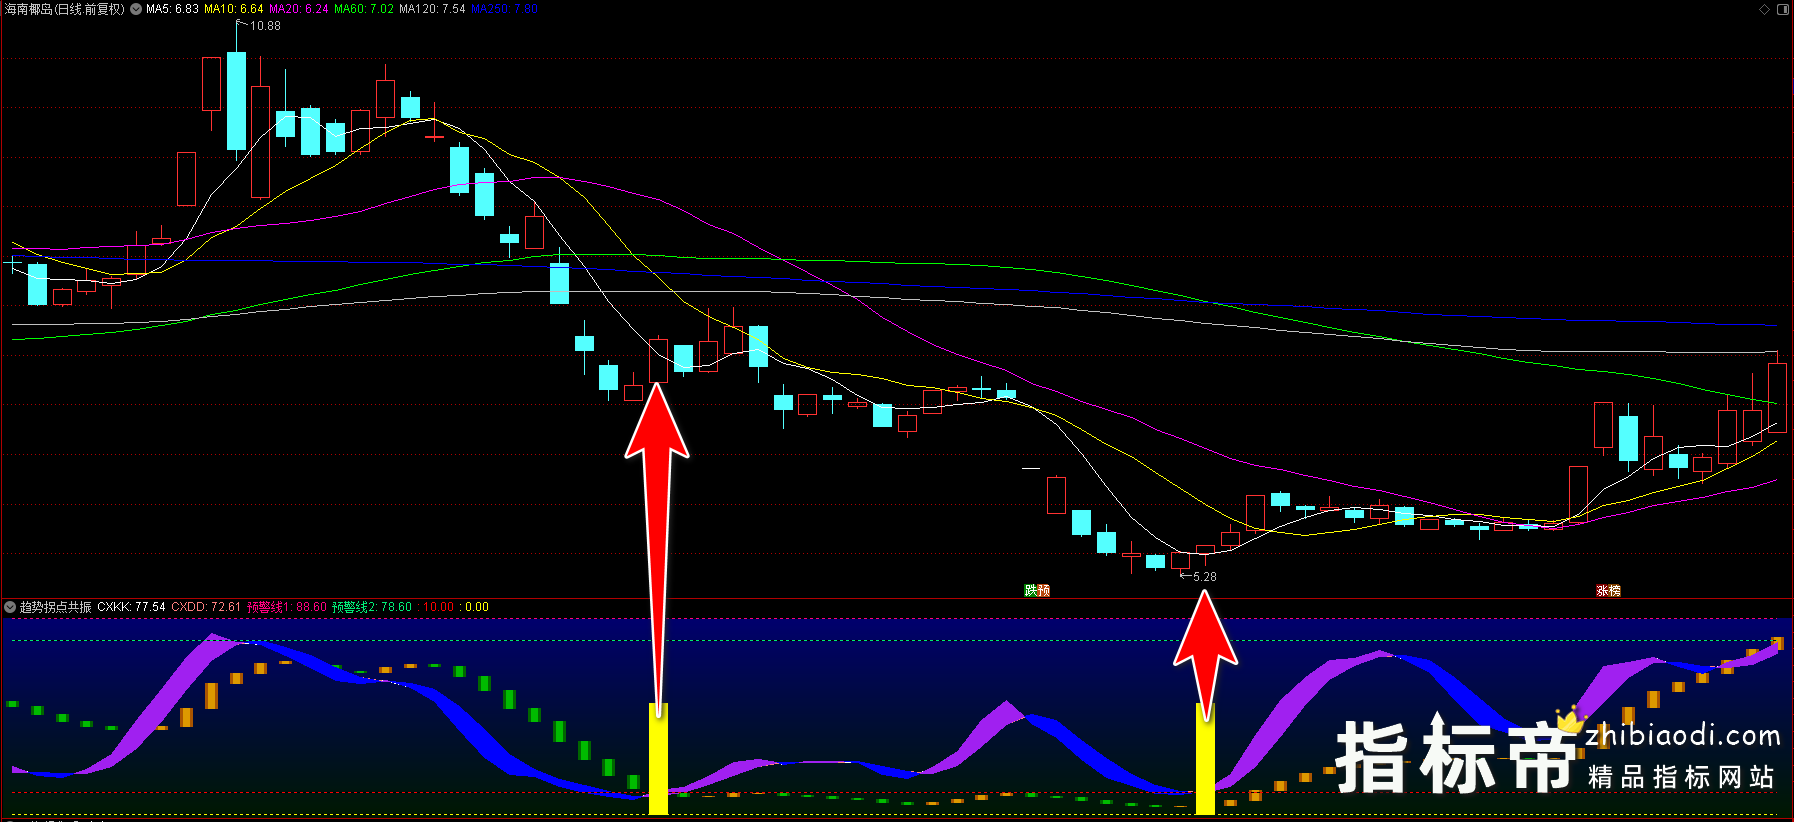
Task: Select the MA10: 6.64 label
Action: tap(234, 9)
